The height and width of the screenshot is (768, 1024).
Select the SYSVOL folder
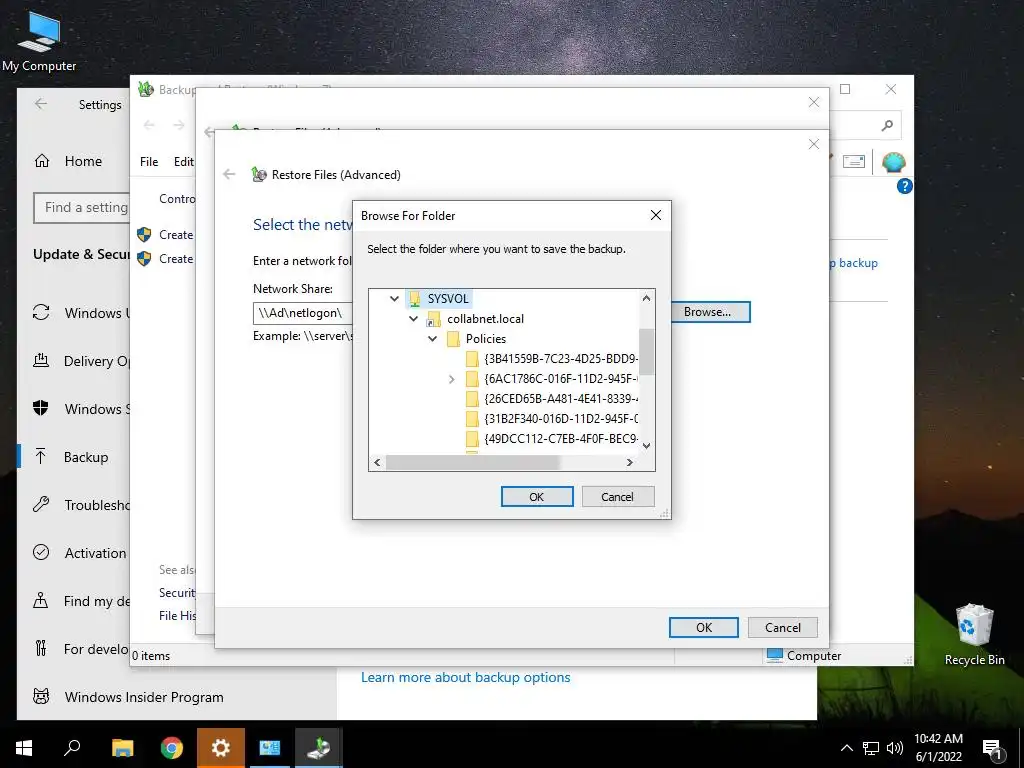pos(448,298)
